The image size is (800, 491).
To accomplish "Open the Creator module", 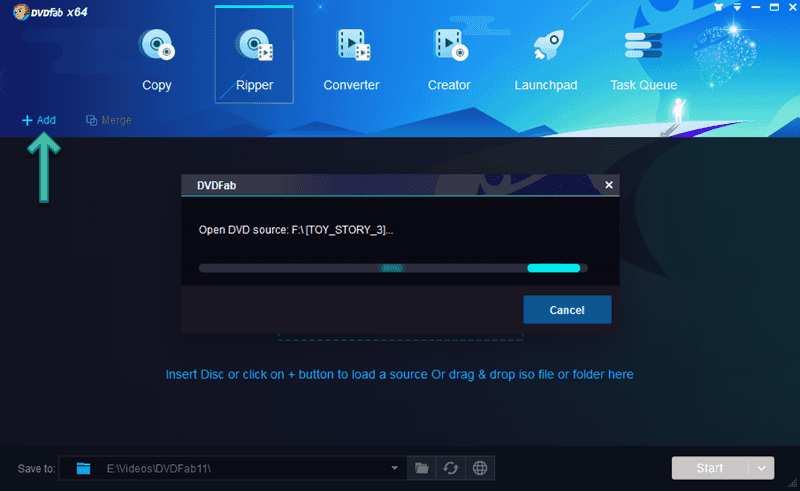I will pyautogui.click(x=449, y=60).
